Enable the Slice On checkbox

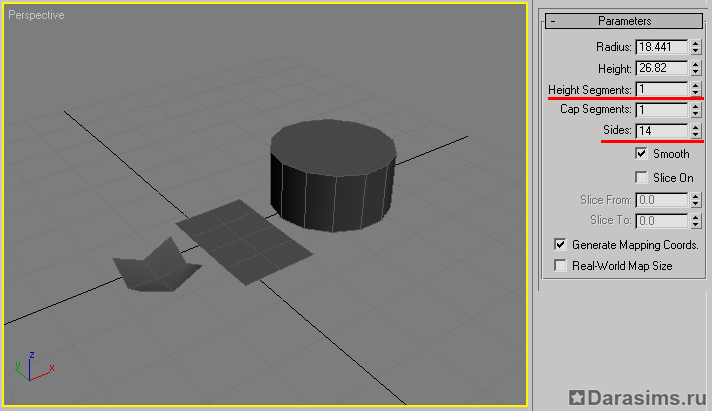point(642,177)
